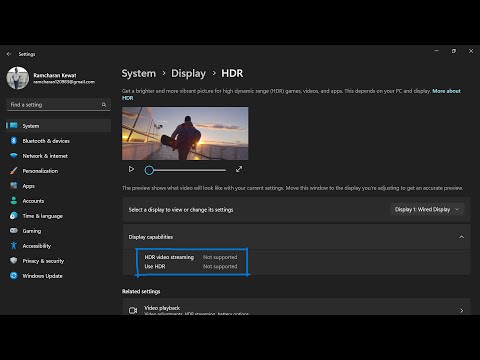Viewport: 480px width, 360px height.
Task: Select Bluetooth & devices in sidebar
Action: coord(46,141)
